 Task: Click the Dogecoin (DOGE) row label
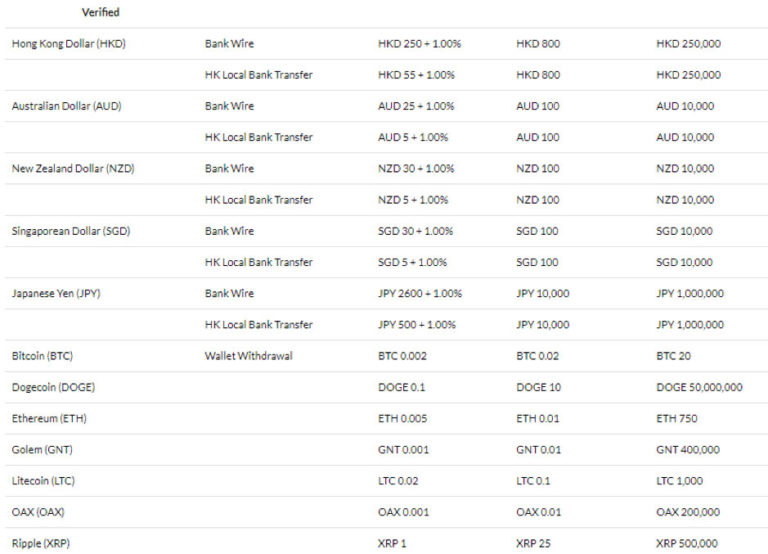[x=53, y=386]
